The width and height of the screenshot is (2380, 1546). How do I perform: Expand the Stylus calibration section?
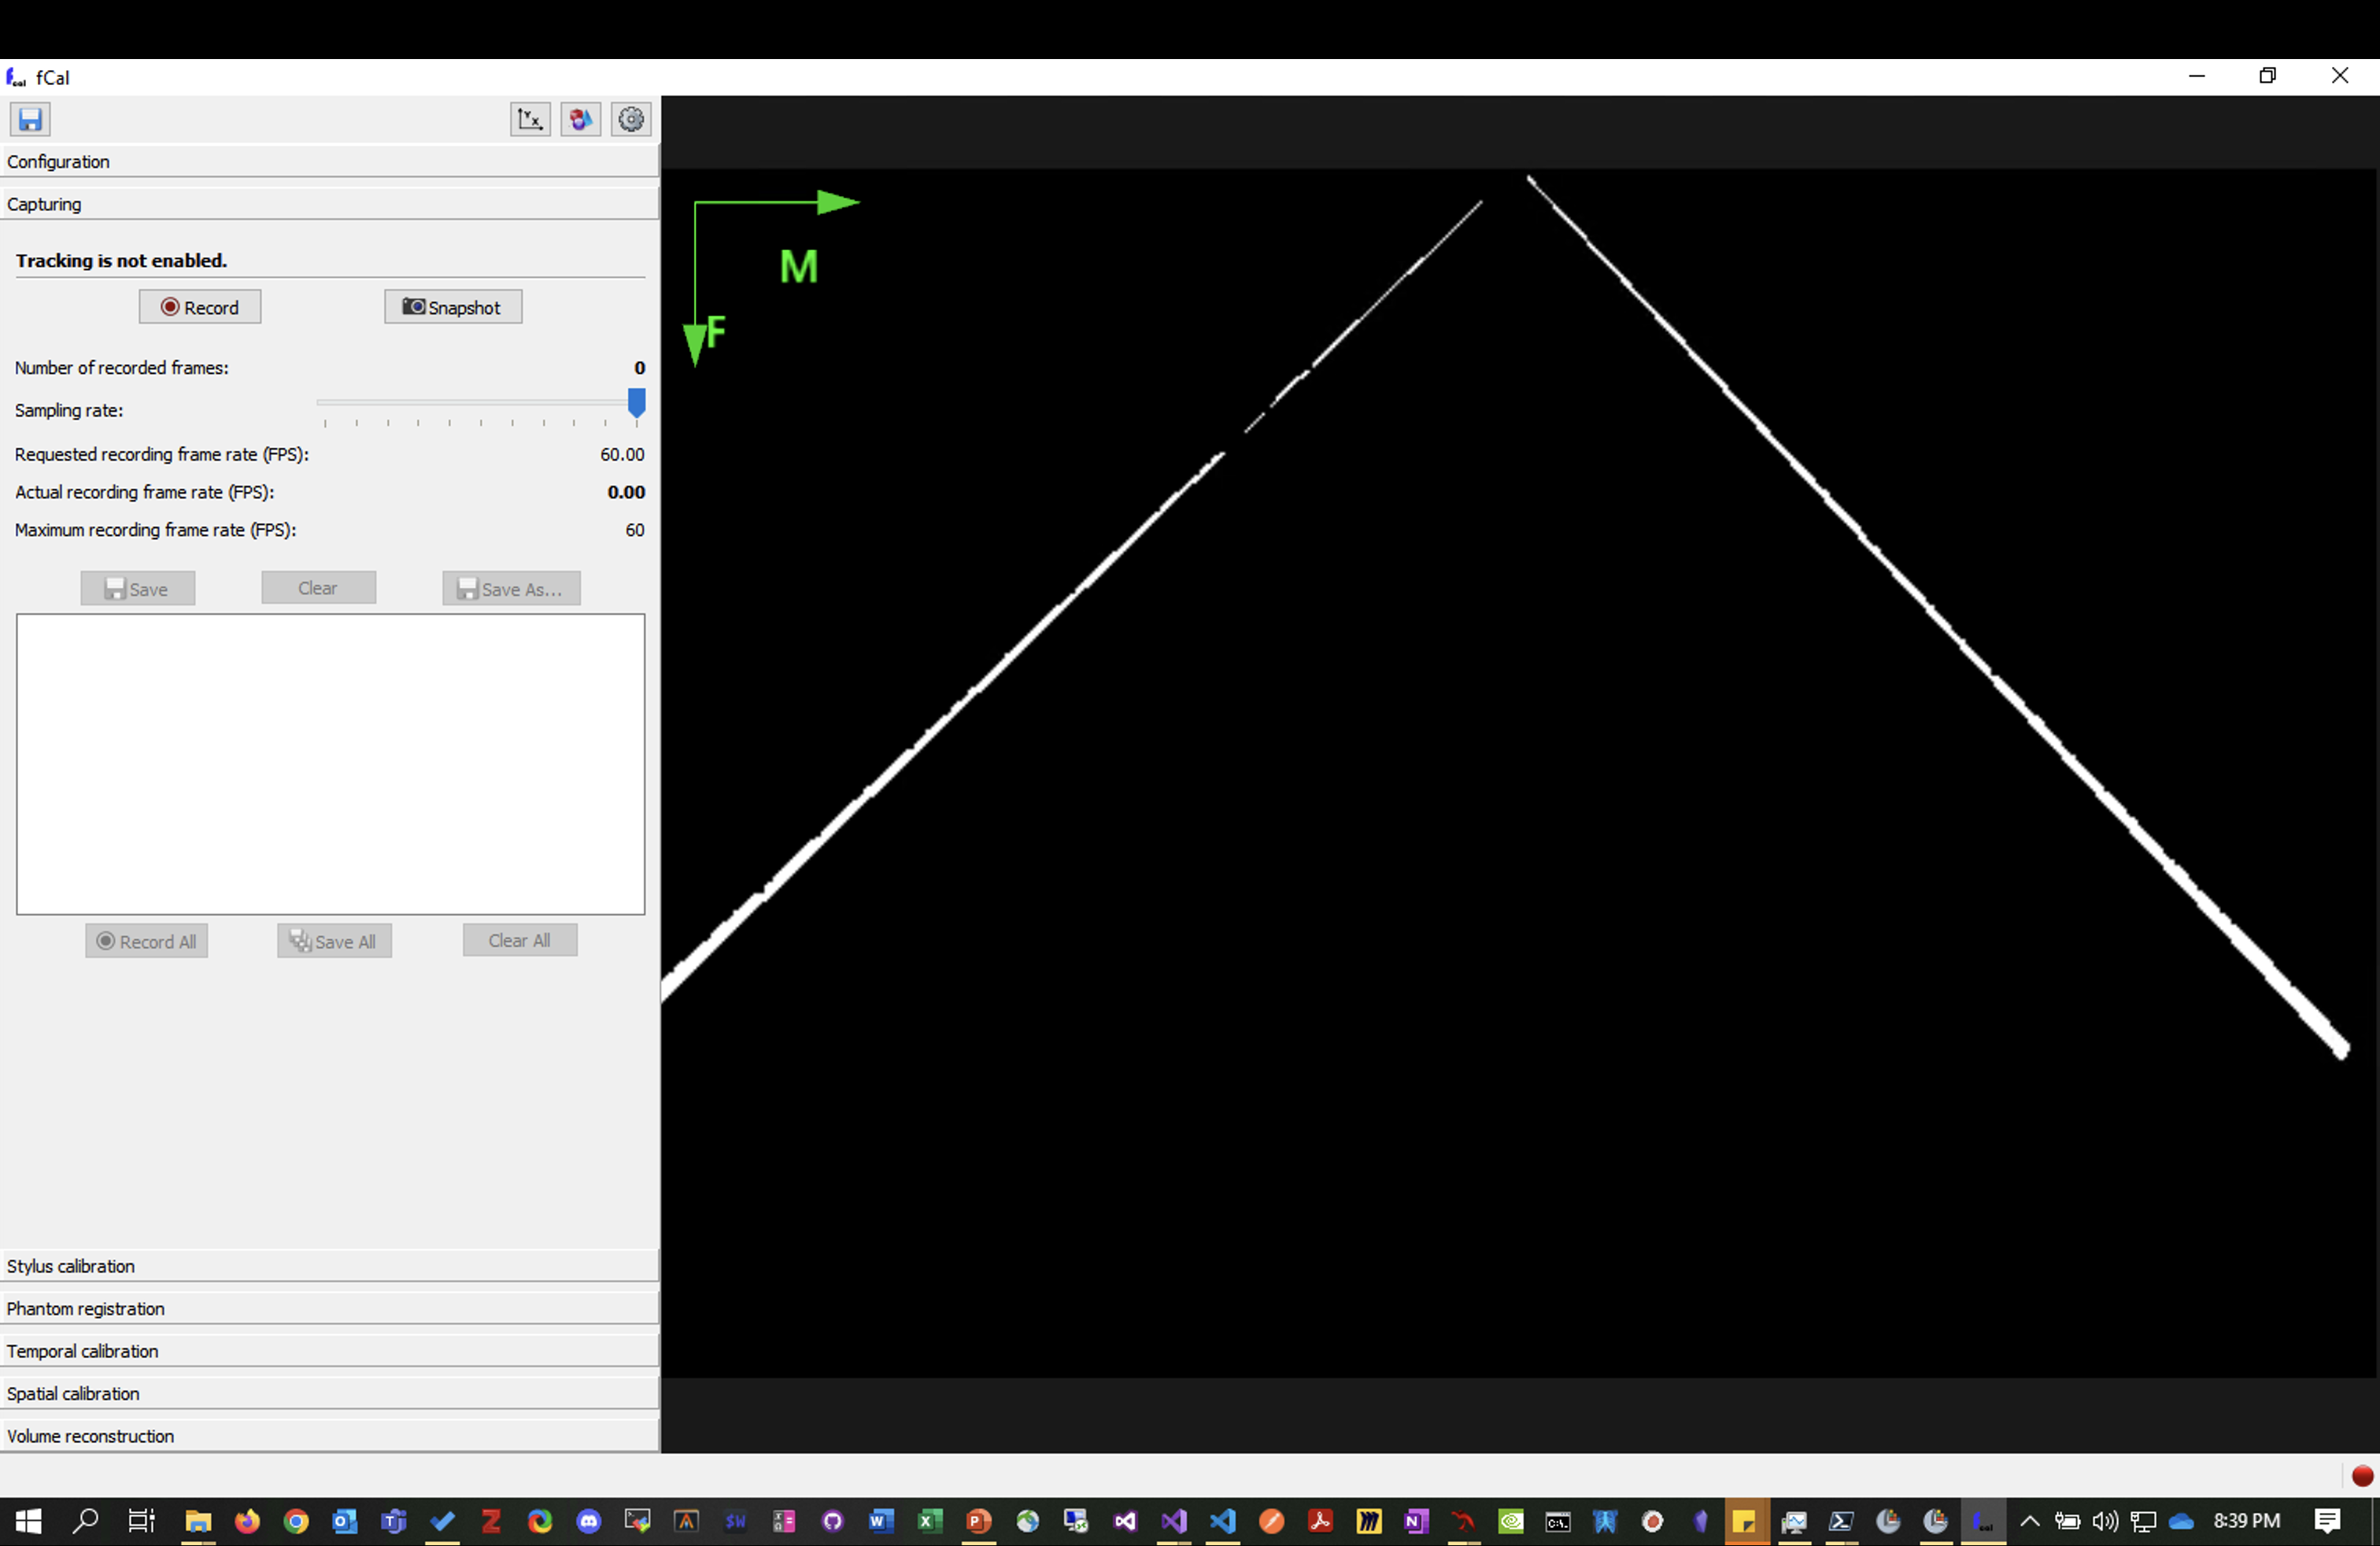coord(330,1265)
